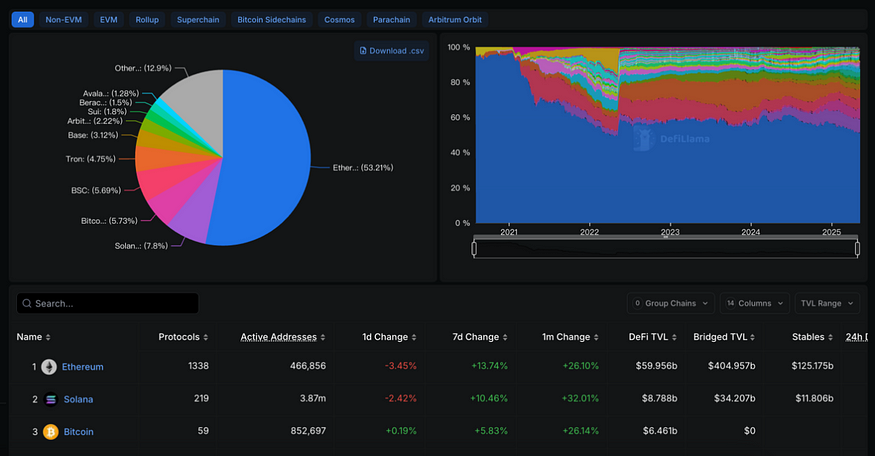Sort table by Protocols column arrows
Viewport: 875px width, 456px height.
[x=206, y=337]
